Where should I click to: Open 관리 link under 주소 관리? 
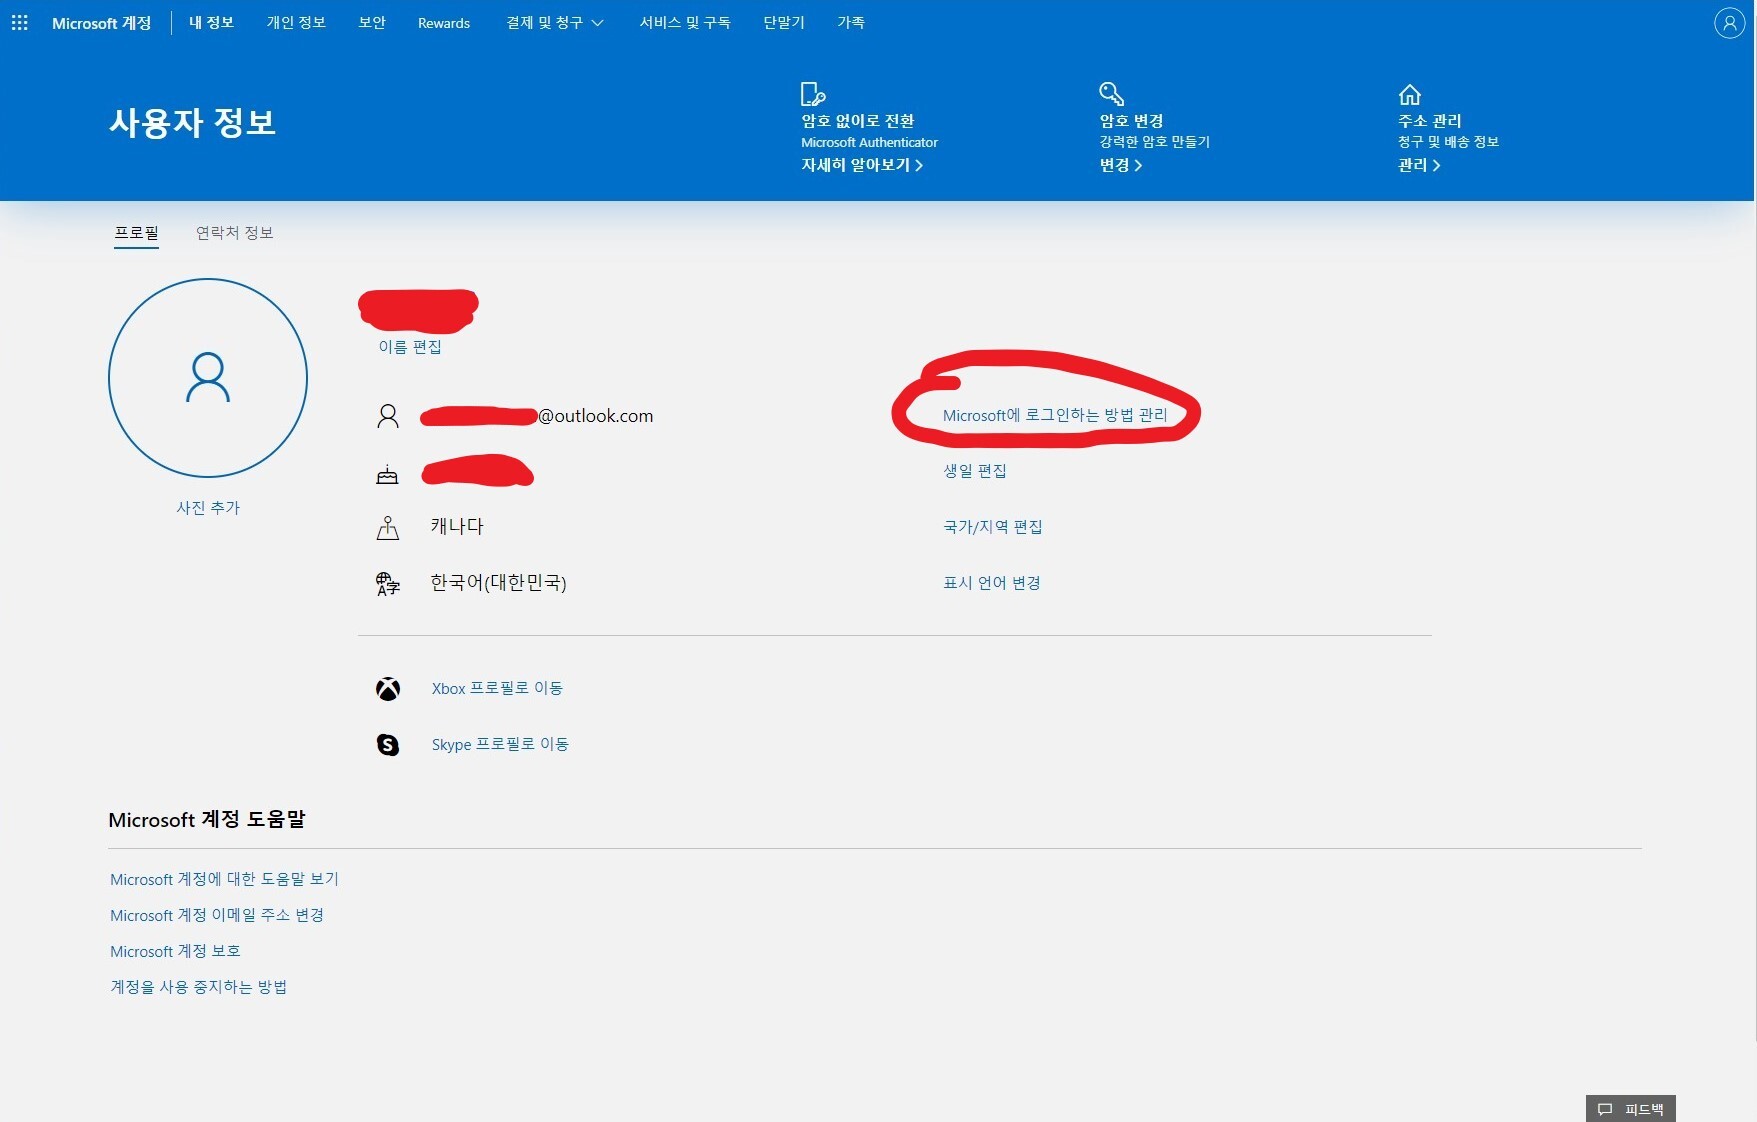pyautogui.click(x=1419, y=165)
